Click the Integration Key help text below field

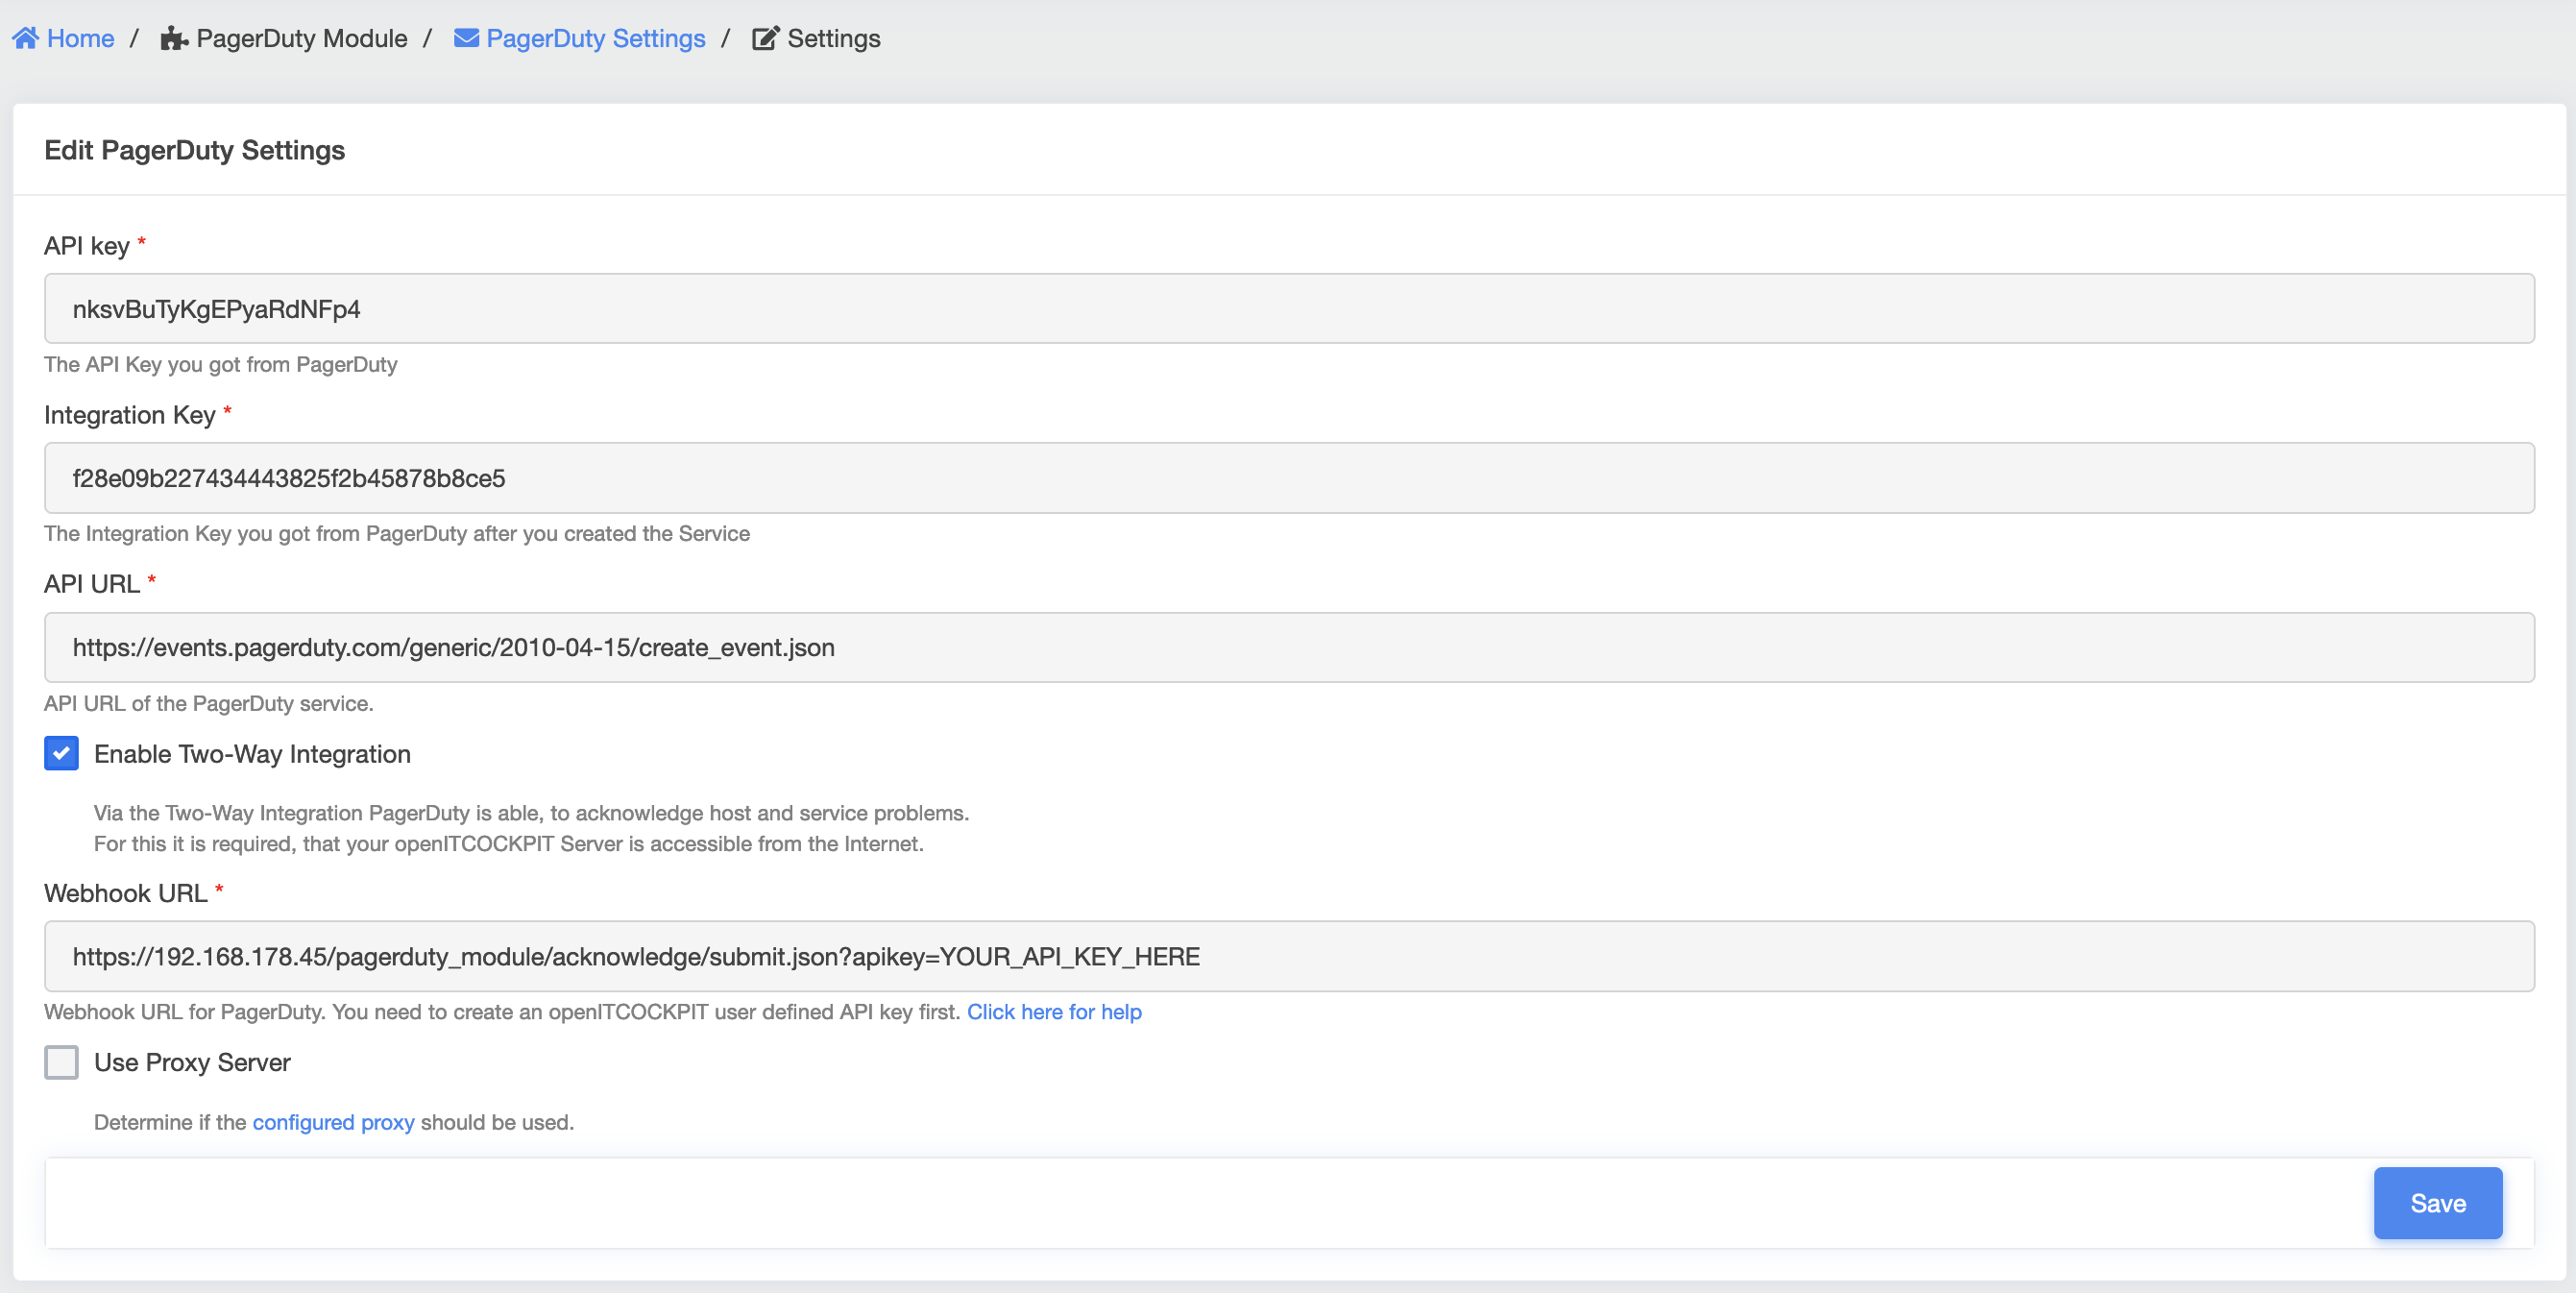(x=397, y=533)
